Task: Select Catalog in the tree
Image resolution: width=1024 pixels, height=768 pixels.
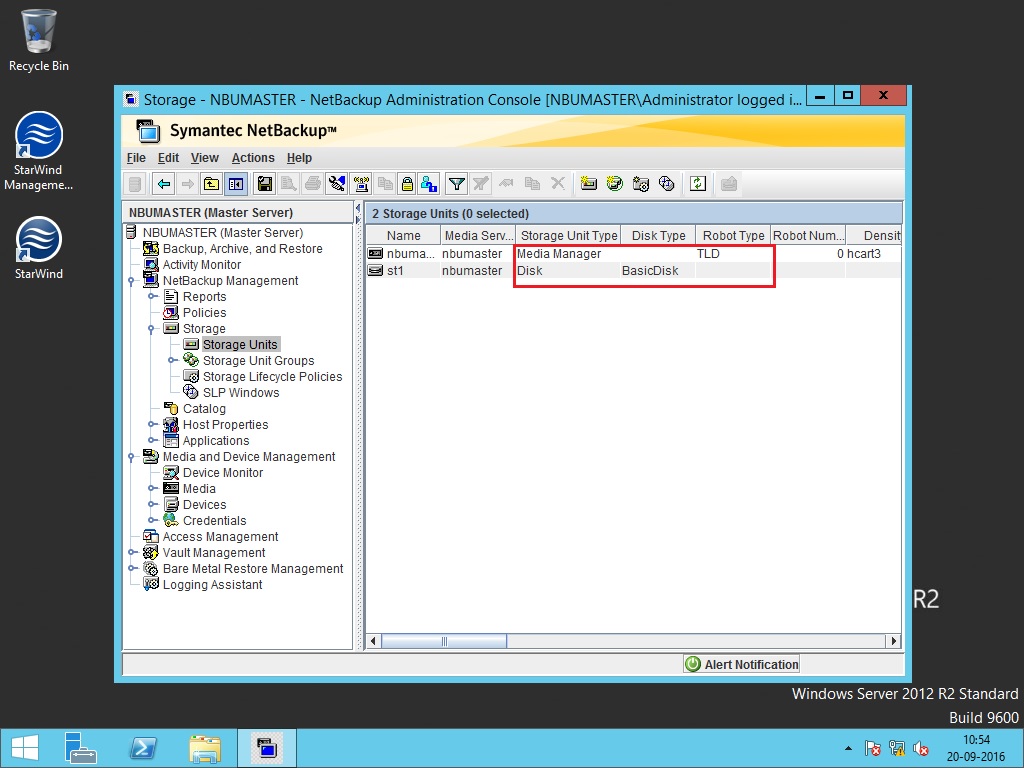Action: coord(204,409)
